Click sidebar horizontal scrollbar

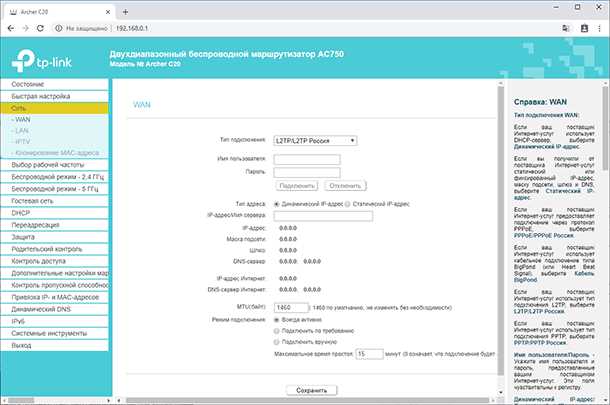21,400
